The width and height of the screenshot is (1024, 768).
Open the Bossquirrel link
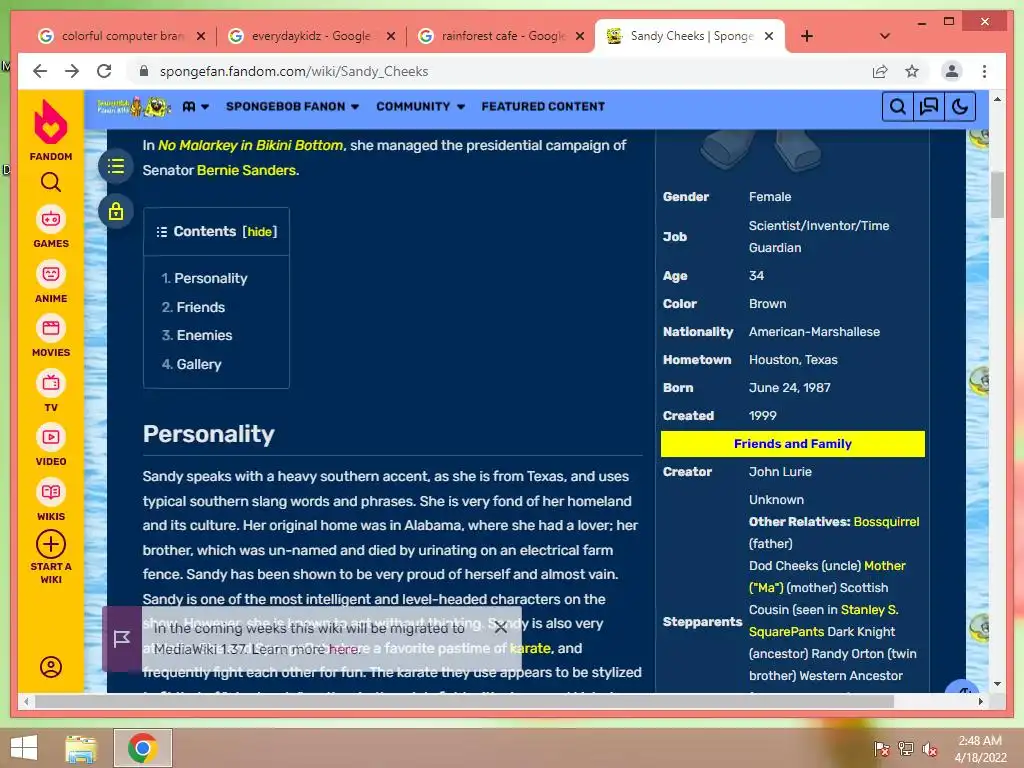point(886,522)
